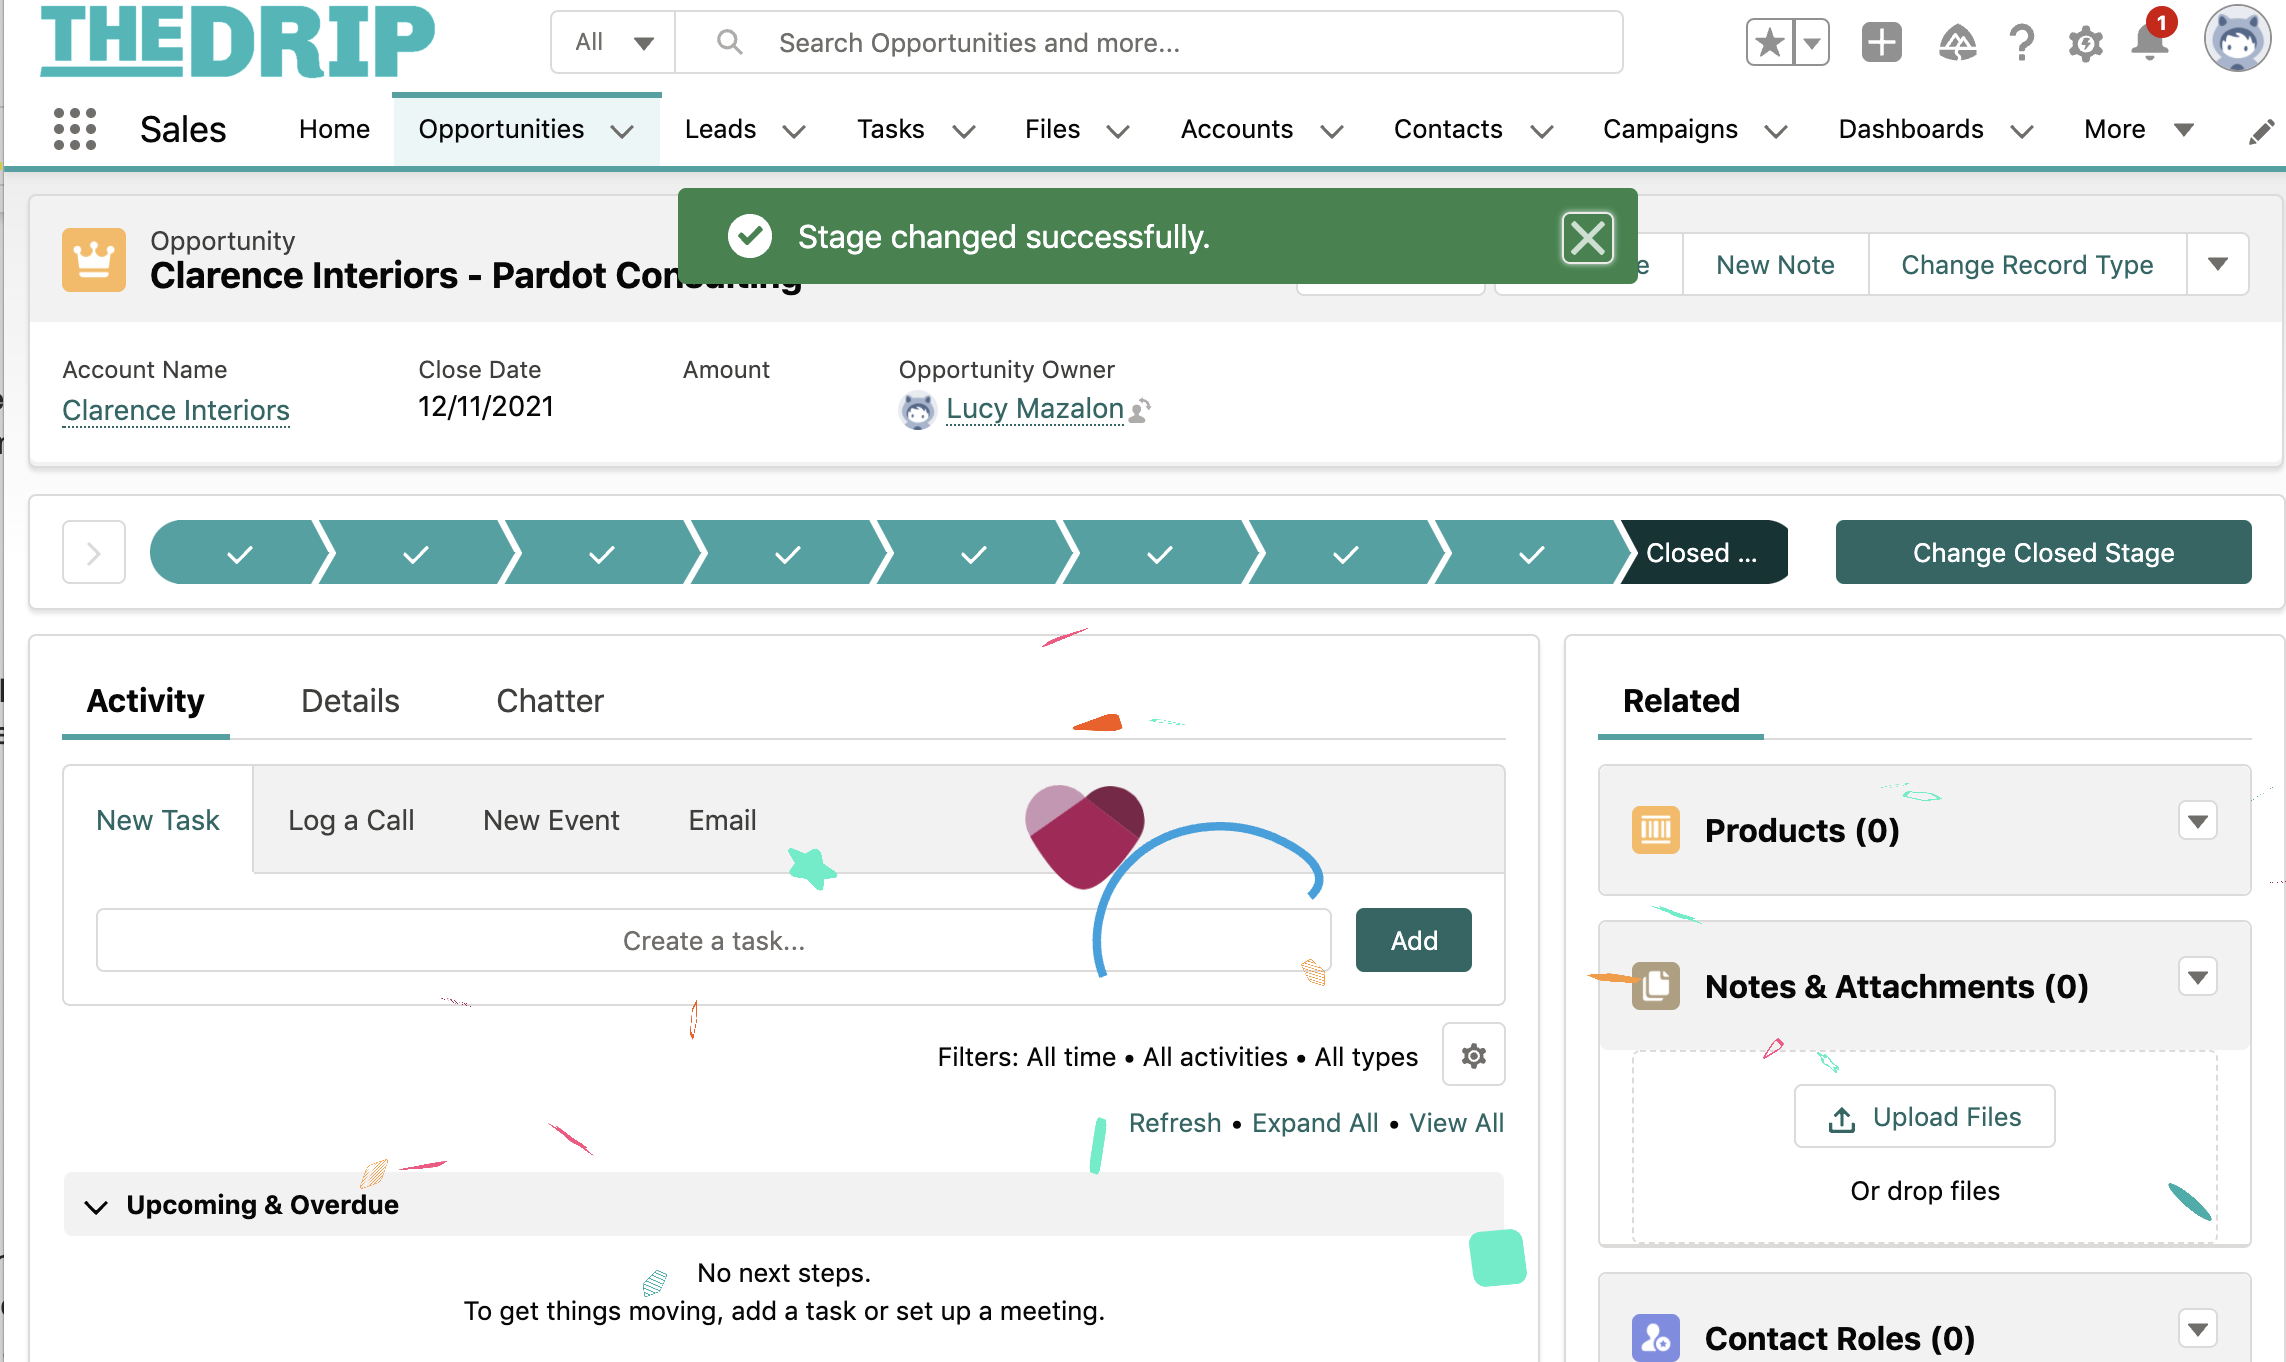Click the View All link
Image resolution: width=2286 pixels, height=1362 pixels.
[1456, 1123]
